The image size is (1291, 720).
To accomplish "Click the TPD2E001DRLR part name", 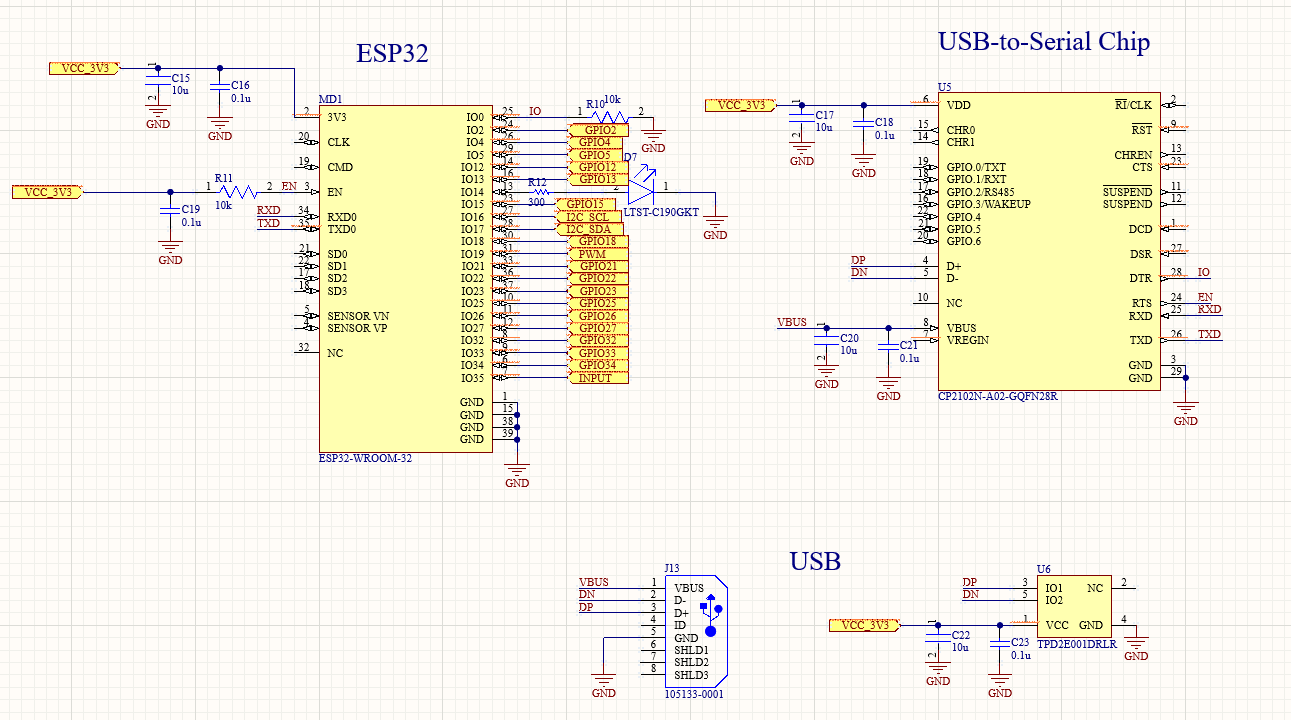I will [1076, 645].
